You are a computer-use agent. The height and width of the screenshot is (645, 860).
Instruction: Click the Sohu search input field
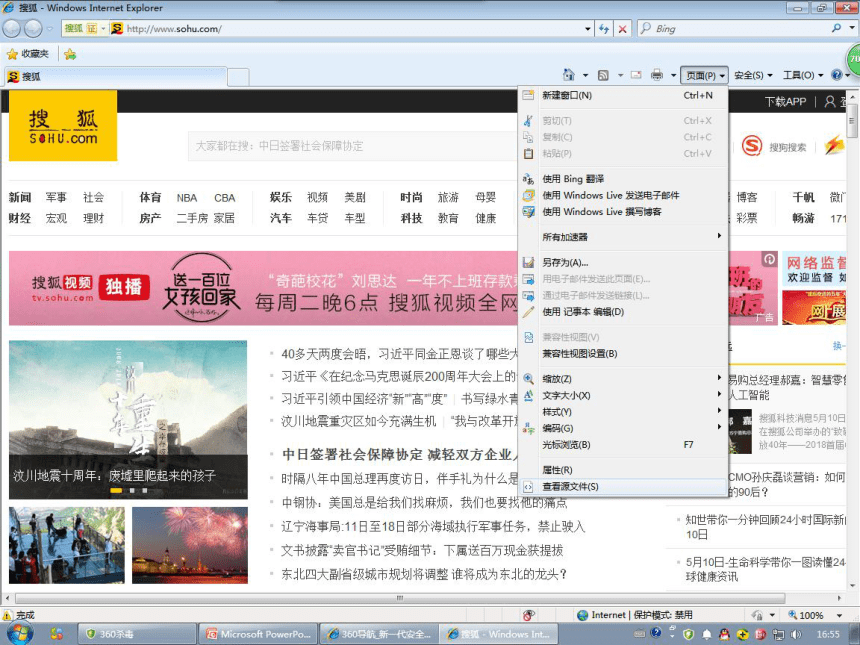coord(353,146)
